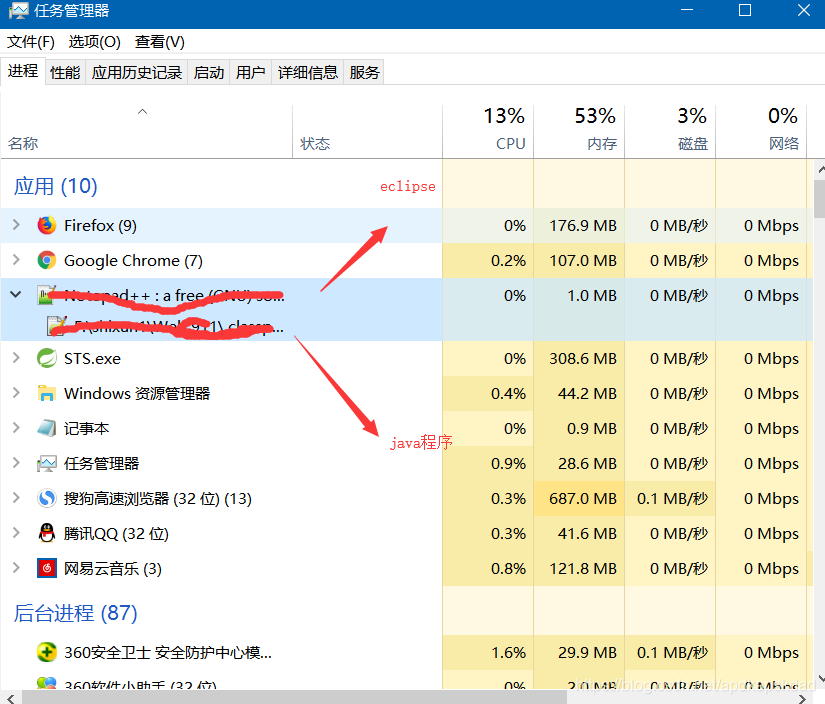The image size is (825, 704).
Task: Expand Windows 资源管理器 row
Action: 16,393
